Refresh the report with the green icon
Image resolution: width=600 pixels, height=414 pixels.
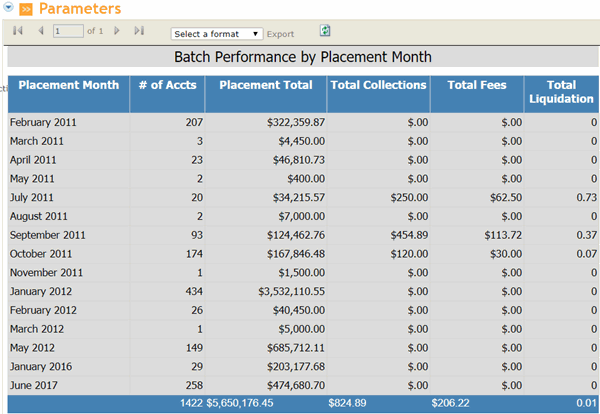(x=325, y=32)
